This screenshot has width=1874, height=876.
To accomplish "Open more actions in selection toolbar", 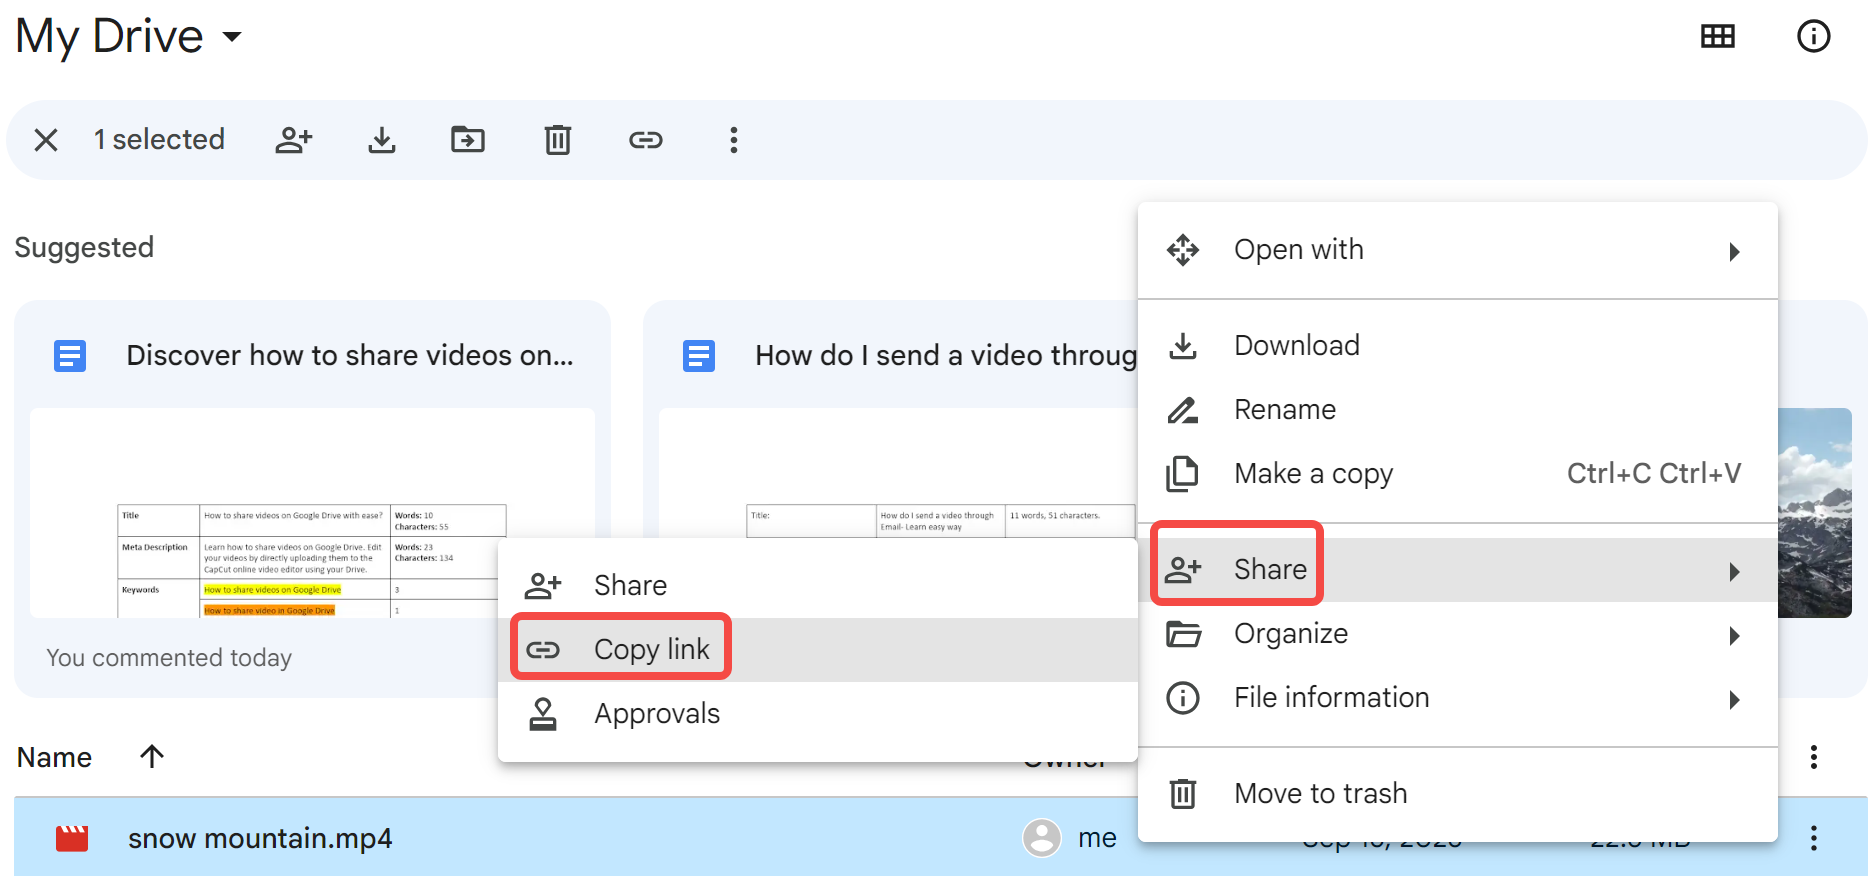I will [x=733, y=140].
